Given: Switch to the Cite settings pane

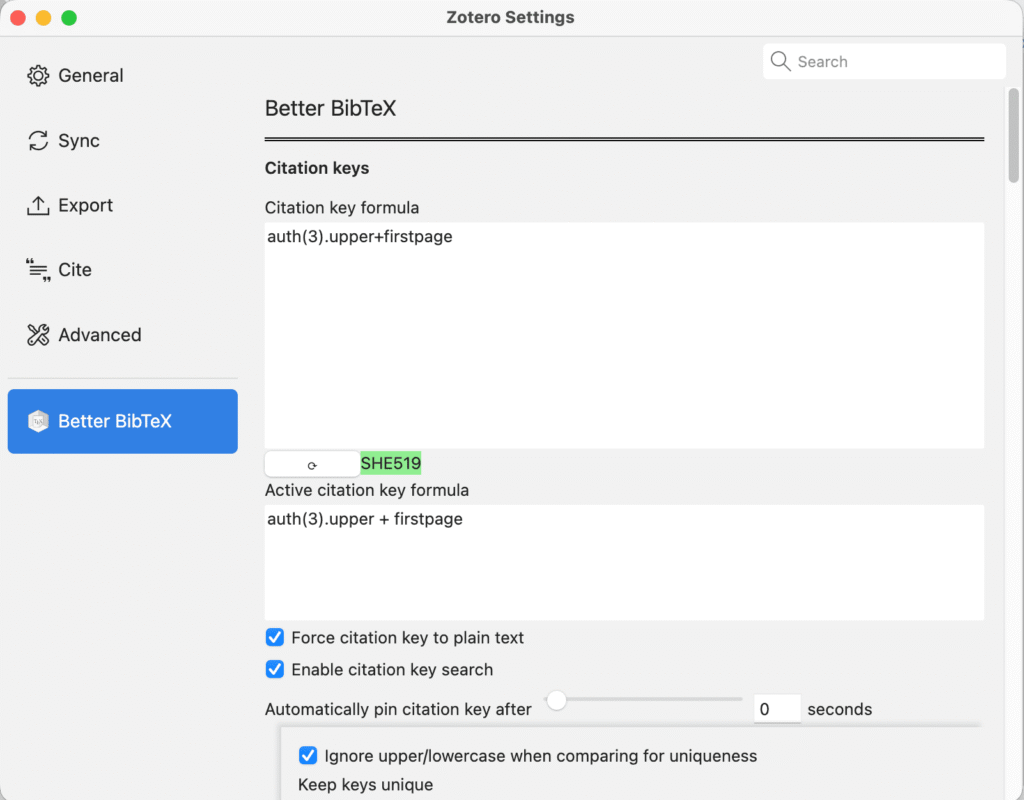Looking at the screenshot, I should (73, 269).
